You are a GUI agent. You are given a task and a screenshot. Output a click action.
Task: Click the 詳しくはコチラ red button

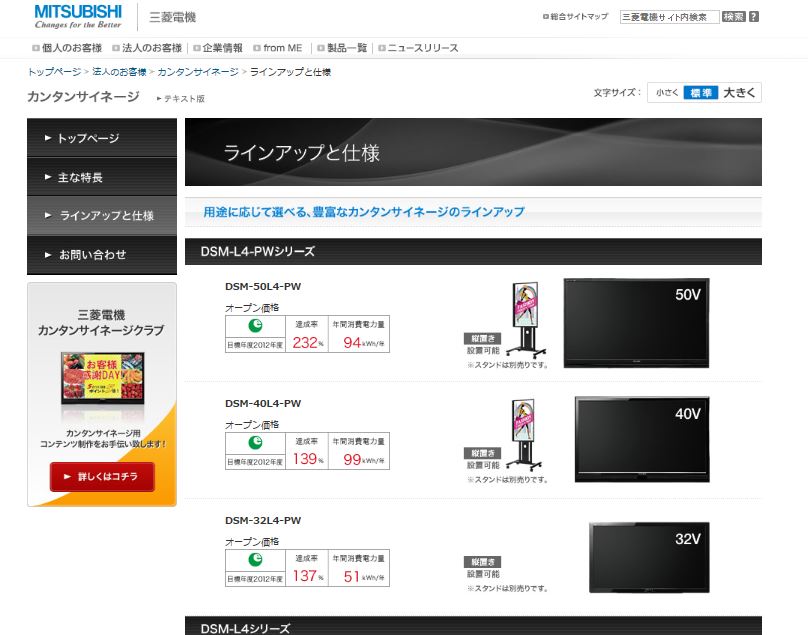(x=102, y=477)
